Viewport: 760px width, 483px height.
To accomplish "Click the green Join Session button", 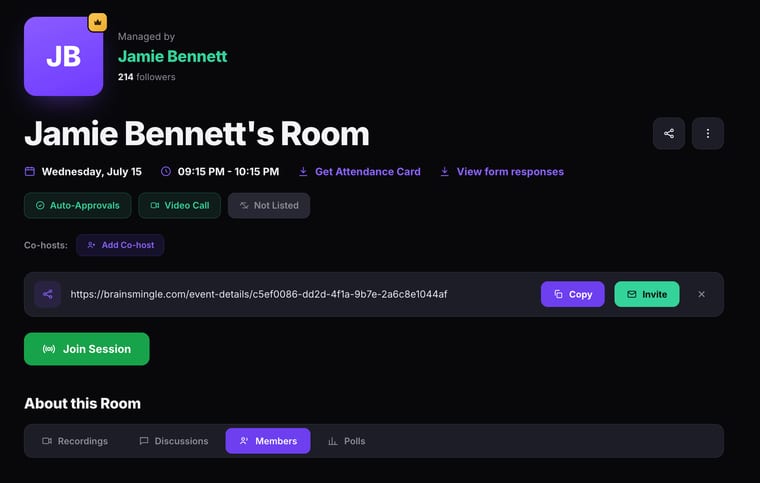I will pos(87,349).
